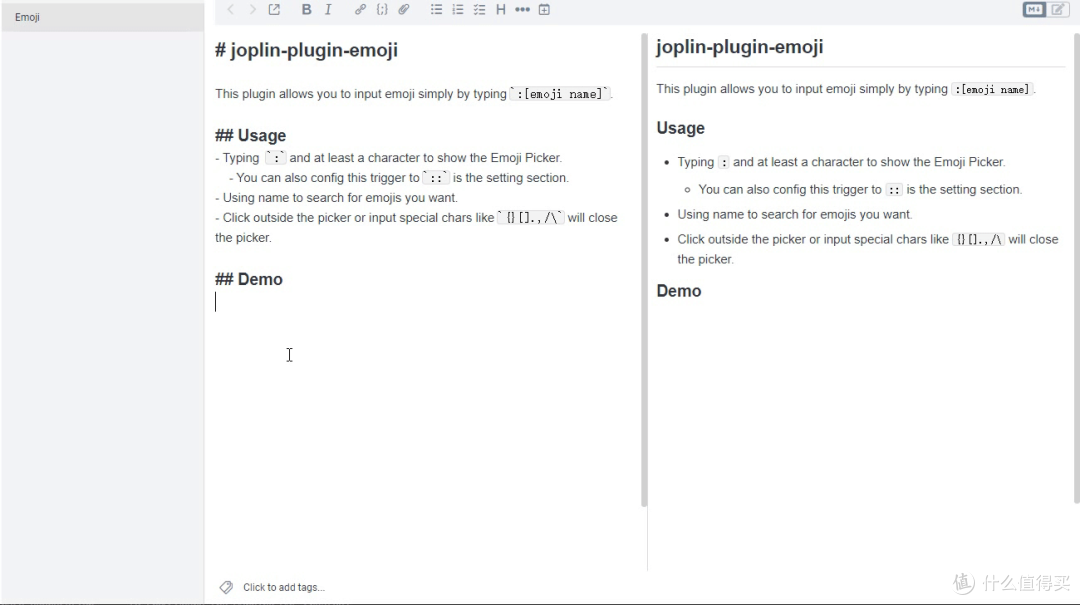Click 'Using name to search' preview bullet
The width and height of the screenshot is (1080, 605).
click(794, 214)
